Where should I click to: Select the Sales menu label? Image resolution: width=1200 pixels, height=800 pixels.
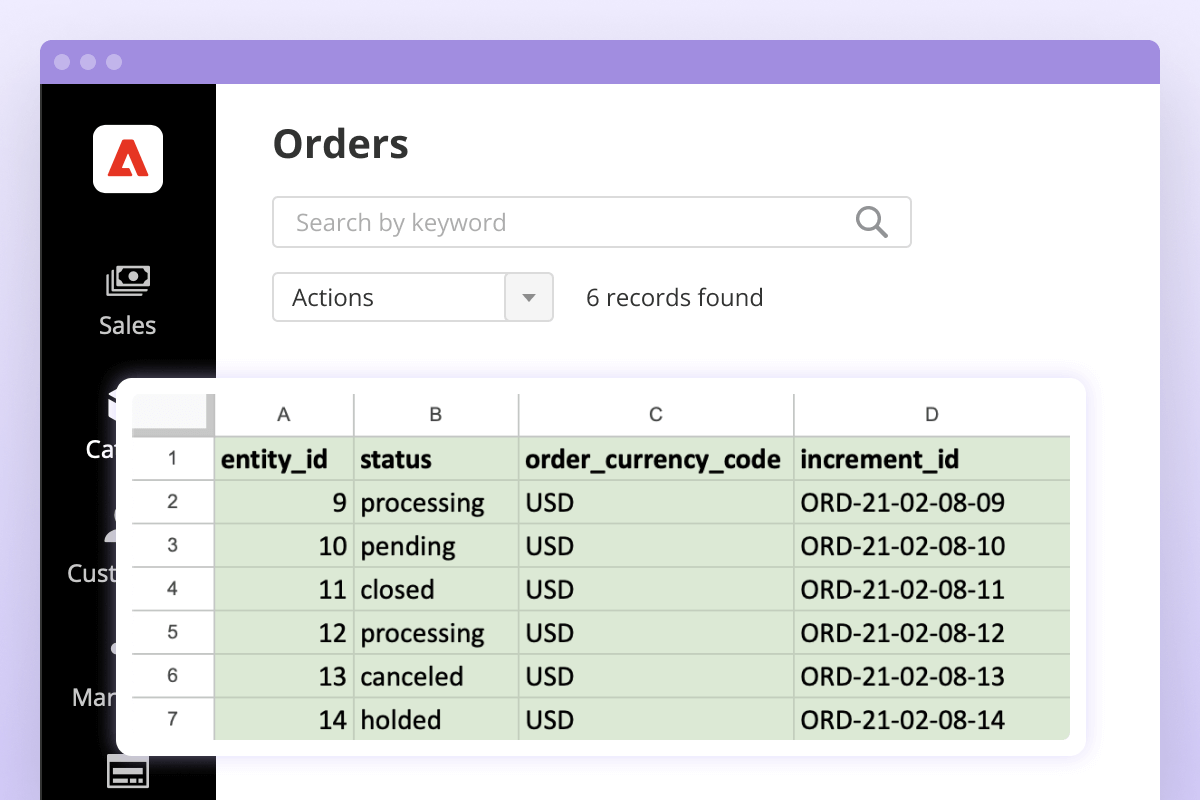point(127,325)
